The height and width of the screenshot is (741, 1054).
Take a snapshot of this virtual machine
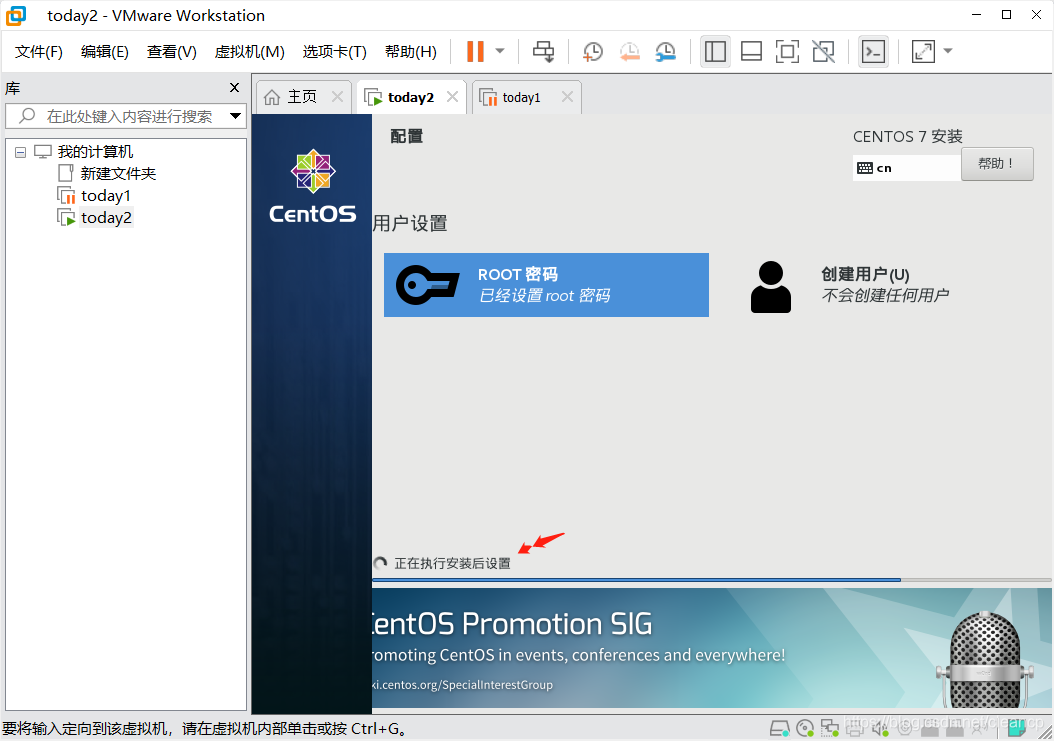(592, 51)
